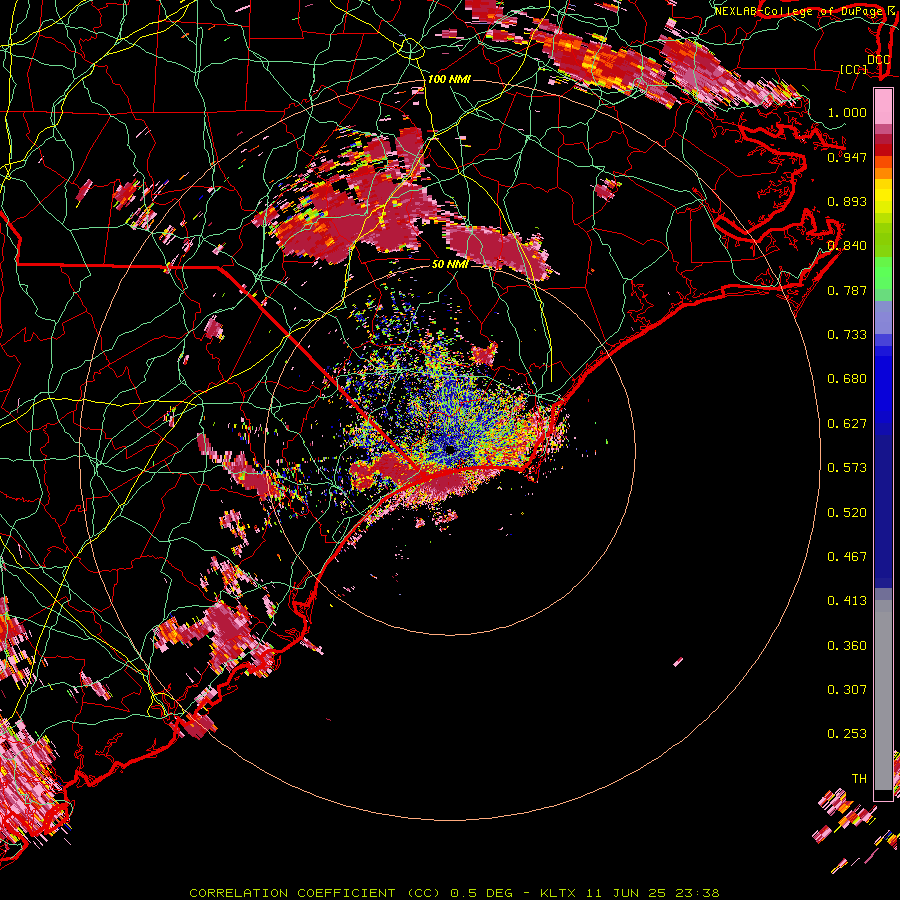Click the 0.307 scale value

point(847,690)
